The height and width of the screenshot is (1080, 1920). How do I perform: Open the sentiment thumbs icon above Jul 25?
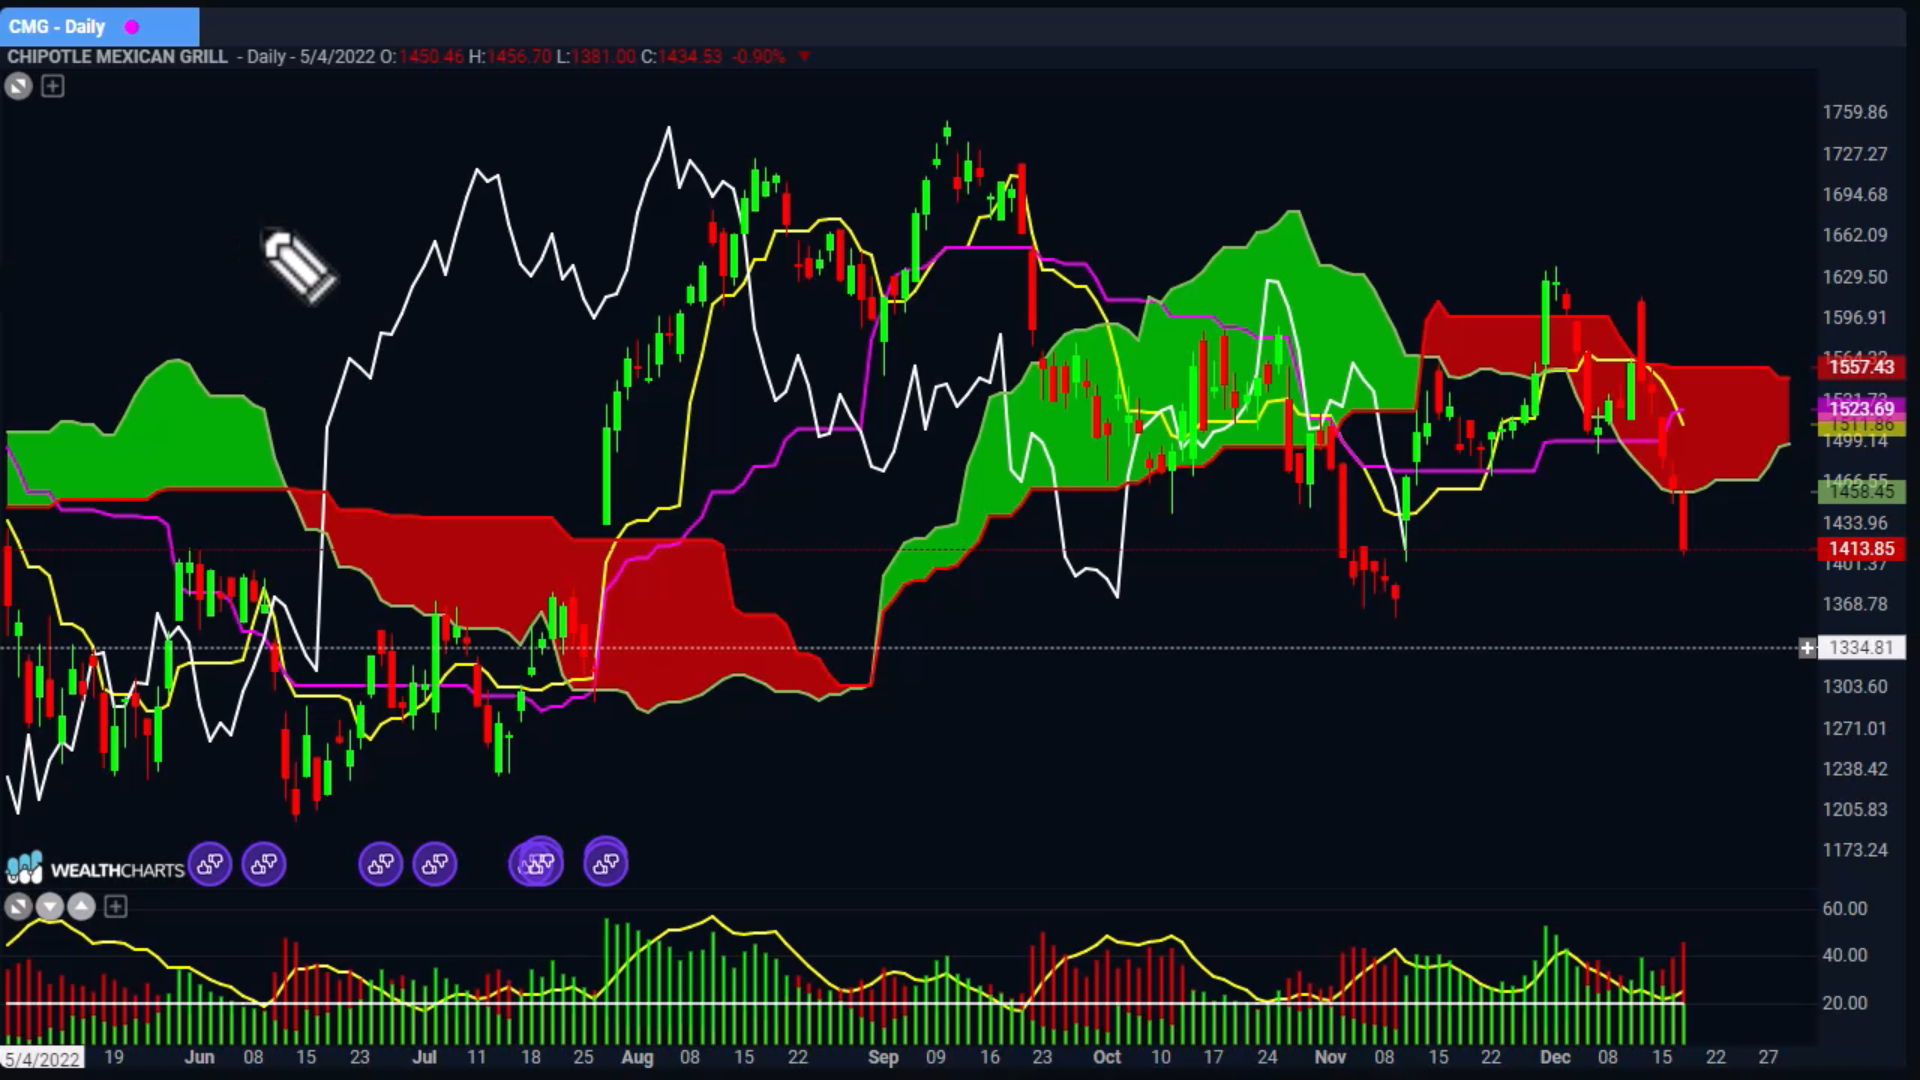click(606, 864)
